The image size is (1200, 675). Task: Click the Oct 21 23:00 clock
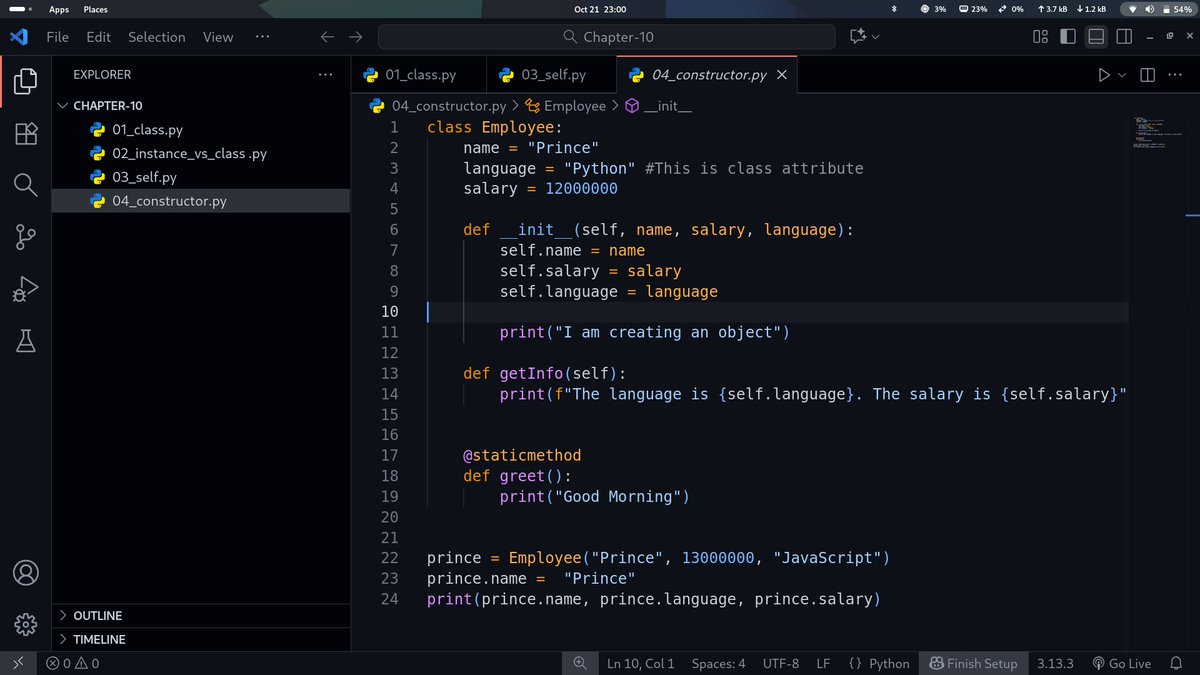[599, 9]
